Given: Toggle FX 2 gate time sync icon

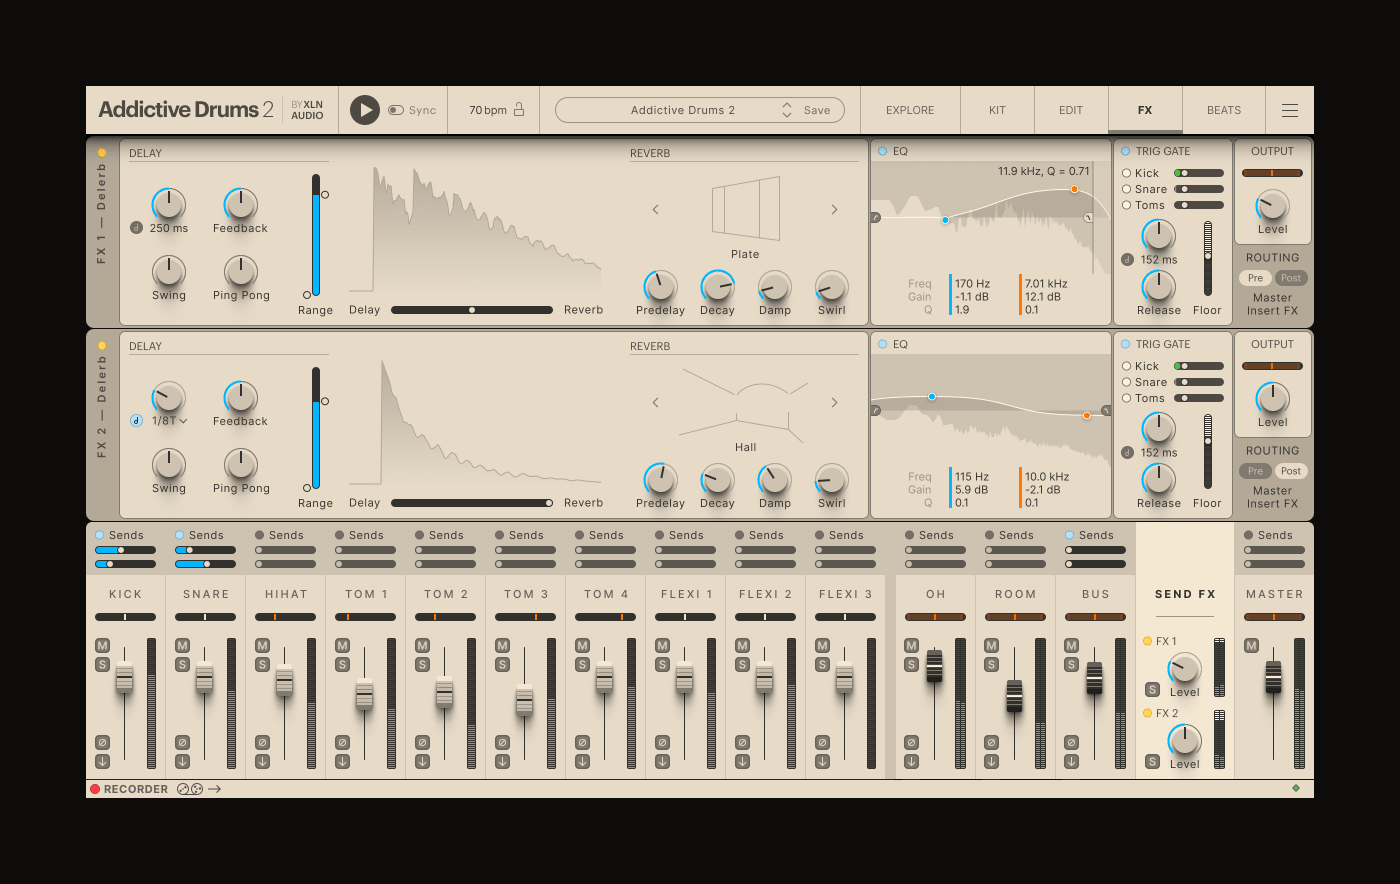Looking at the screenshot, I should [x=1127, y=453].
